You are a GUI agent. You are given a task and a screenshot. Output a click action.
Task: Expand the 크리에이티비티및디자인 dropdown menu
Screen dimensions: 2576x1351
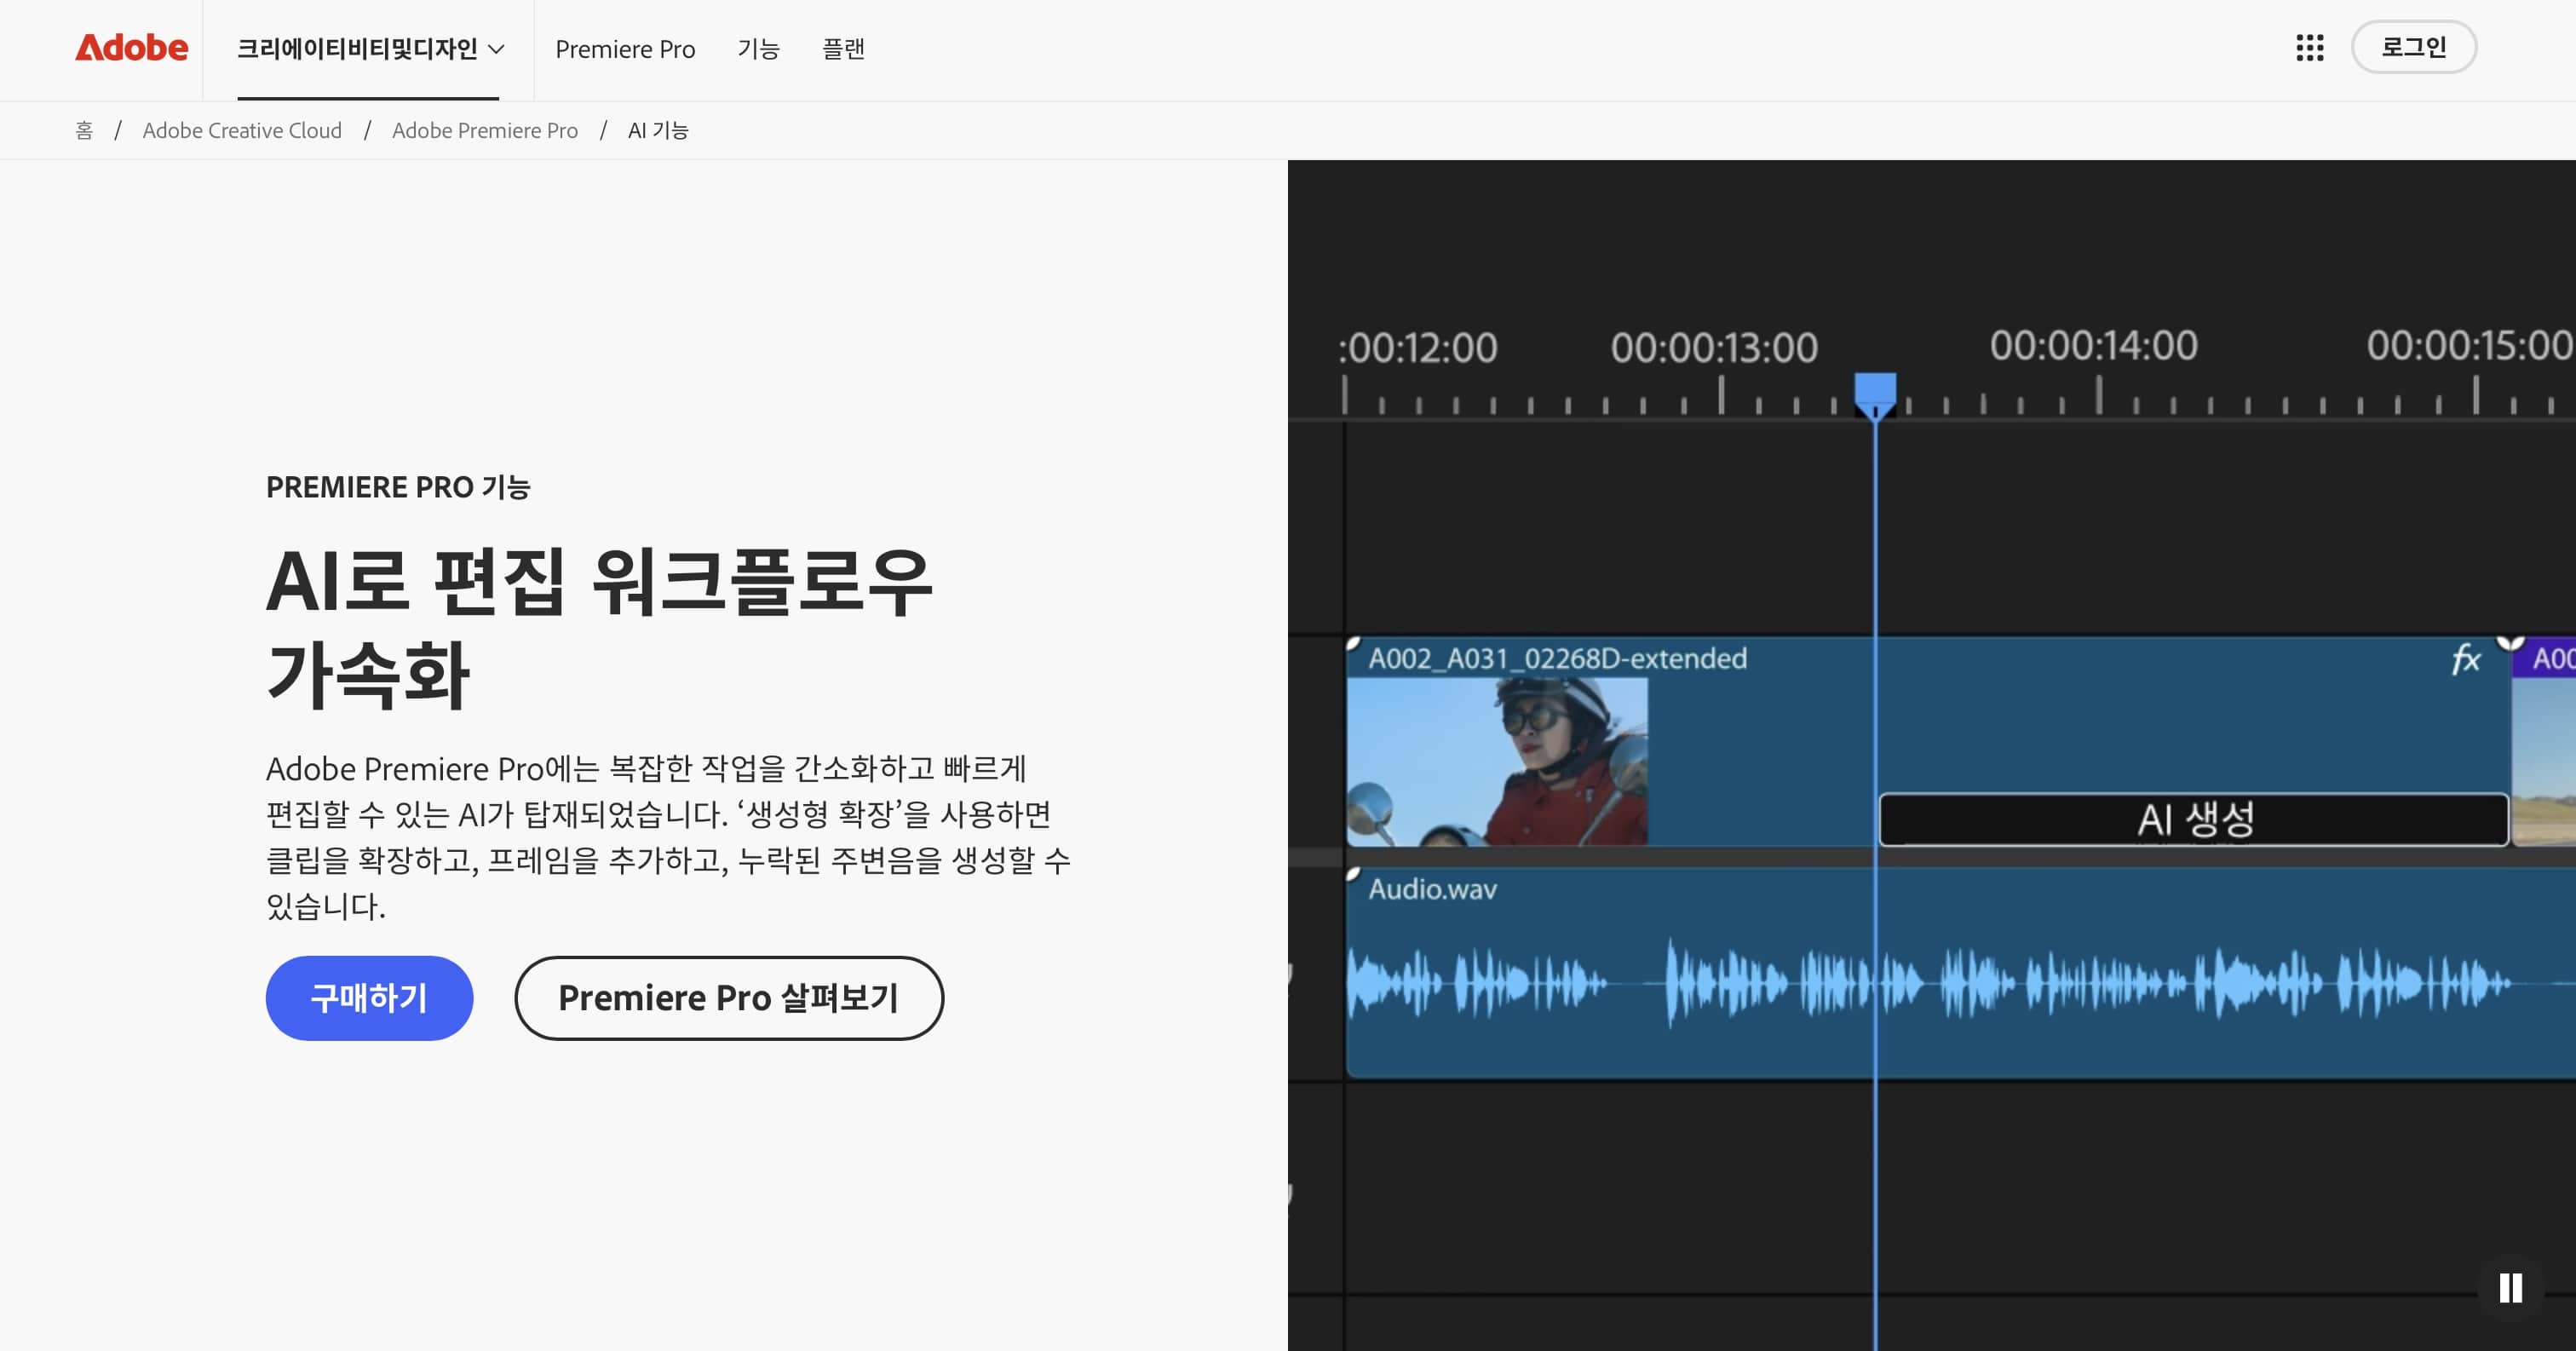(x=370, y=49)
